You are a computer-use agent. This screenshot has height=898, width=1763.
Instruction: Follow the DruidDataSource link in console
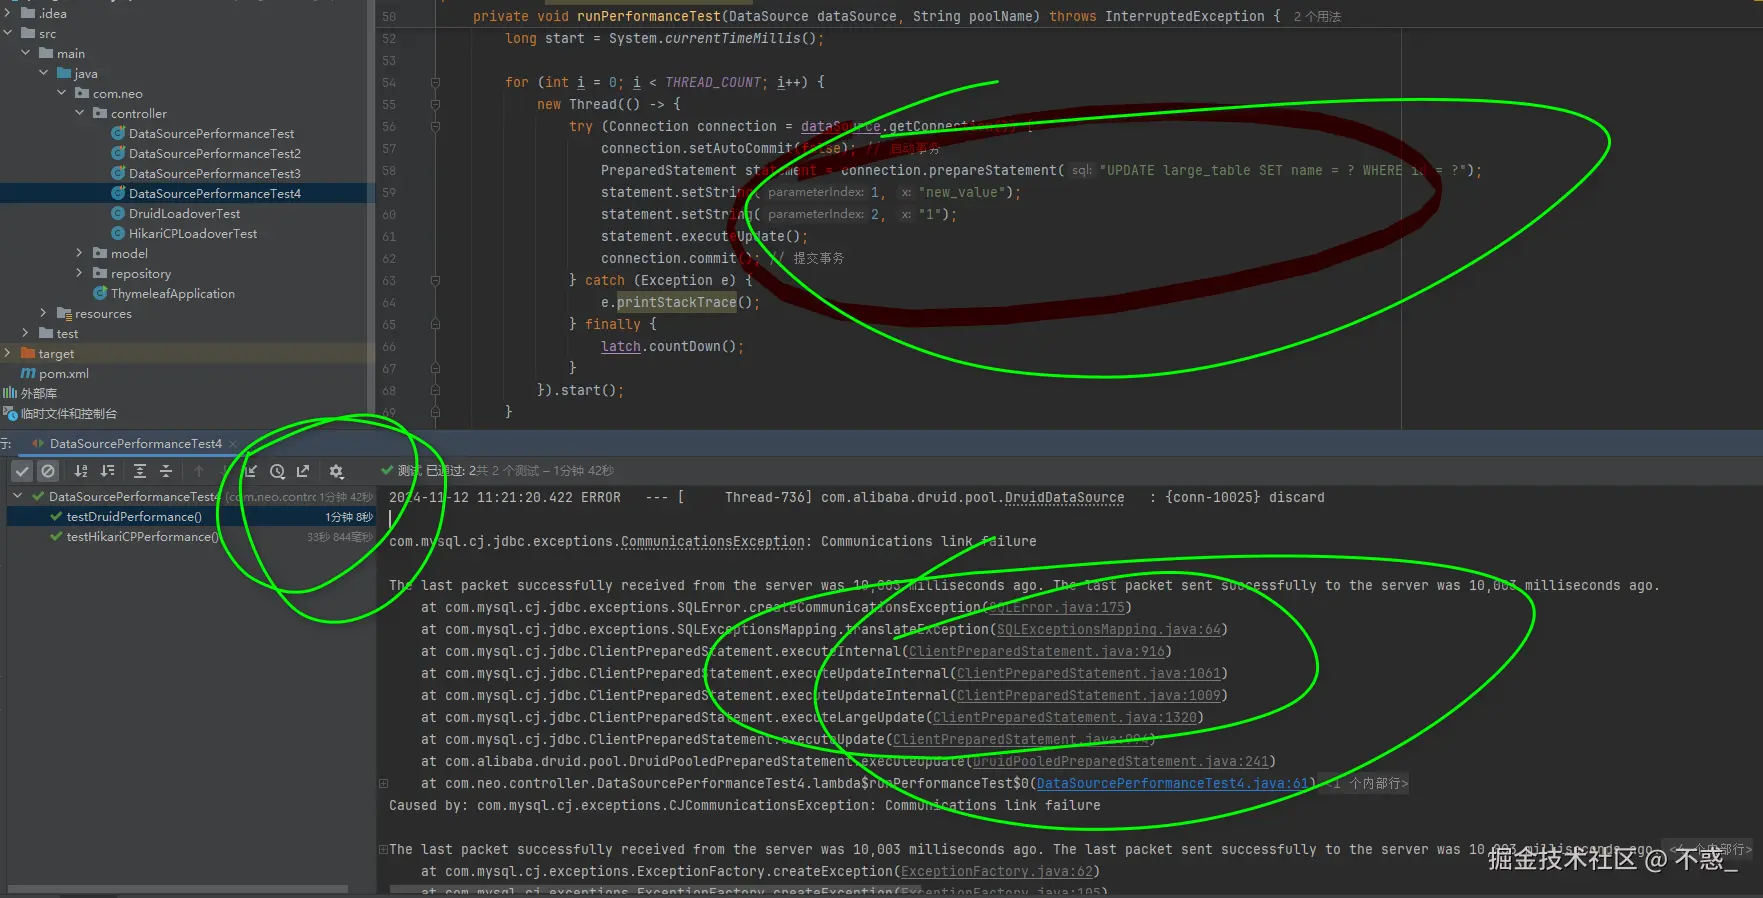point(1064,497)
